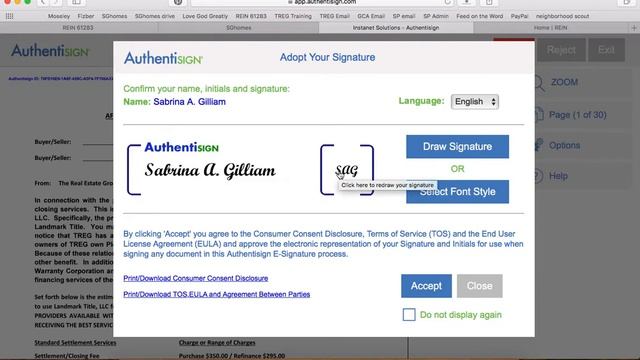
Task: Click the Sabrina A. Gilliam signature preview
Action: 210,171
